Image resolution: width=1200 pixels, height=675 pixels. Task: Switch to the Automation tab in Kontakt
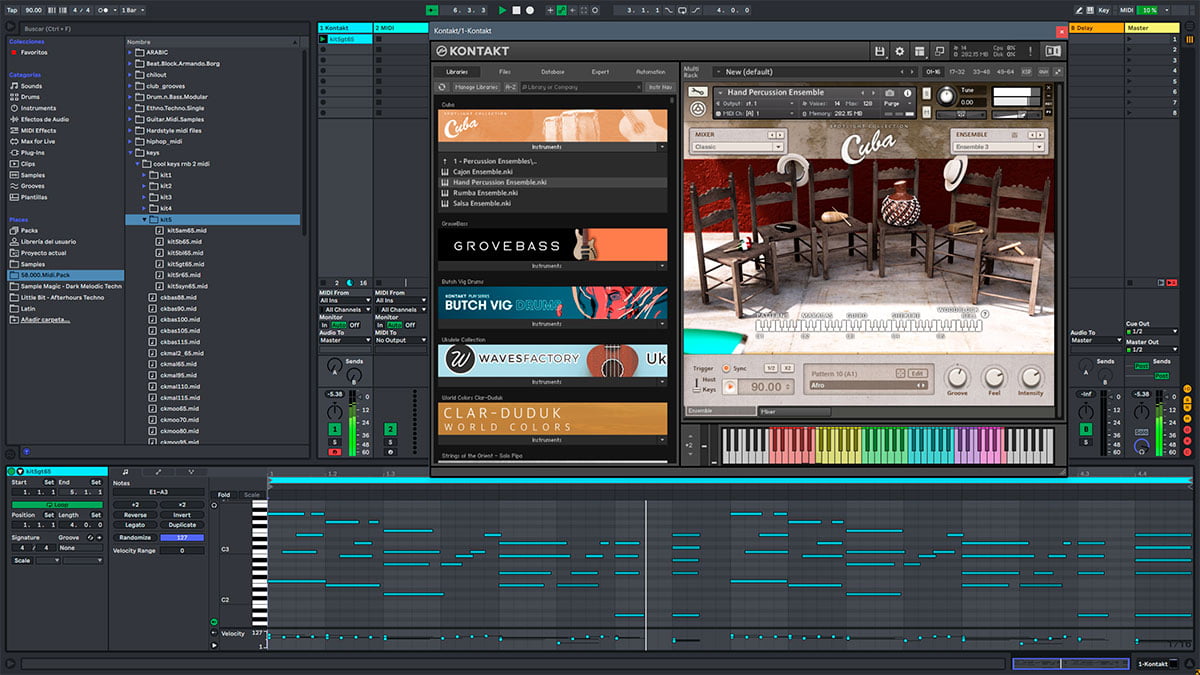click(650, 72)
